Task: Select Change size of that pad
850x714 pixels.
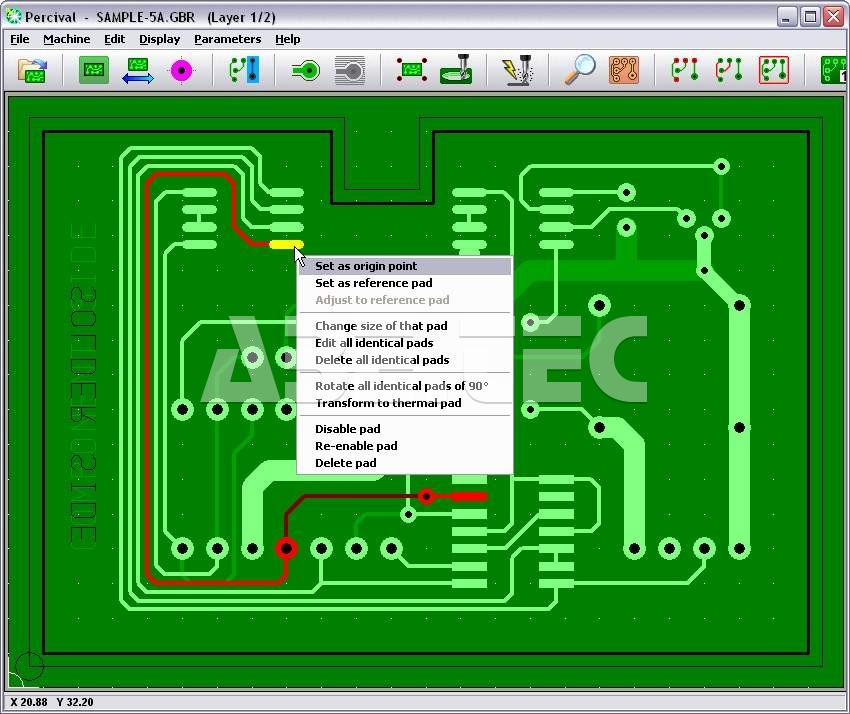Action: tap(405, 326)
